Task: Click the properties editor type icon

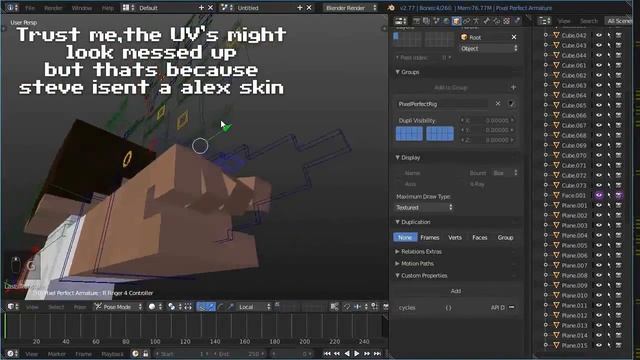Action: point(401,20)
